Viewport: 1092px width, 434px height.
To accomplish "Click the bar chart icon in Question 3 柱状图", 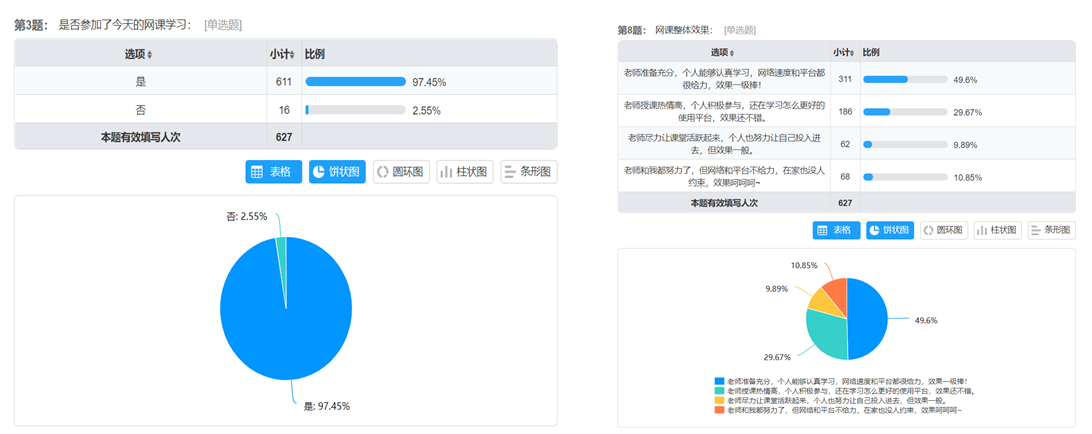I will pos(446,172).
